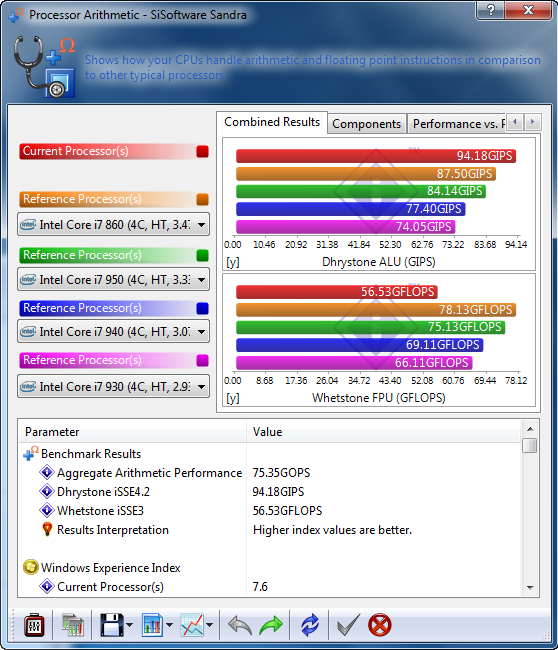Click the Parameter column header
558x650 pixels.
133,432
